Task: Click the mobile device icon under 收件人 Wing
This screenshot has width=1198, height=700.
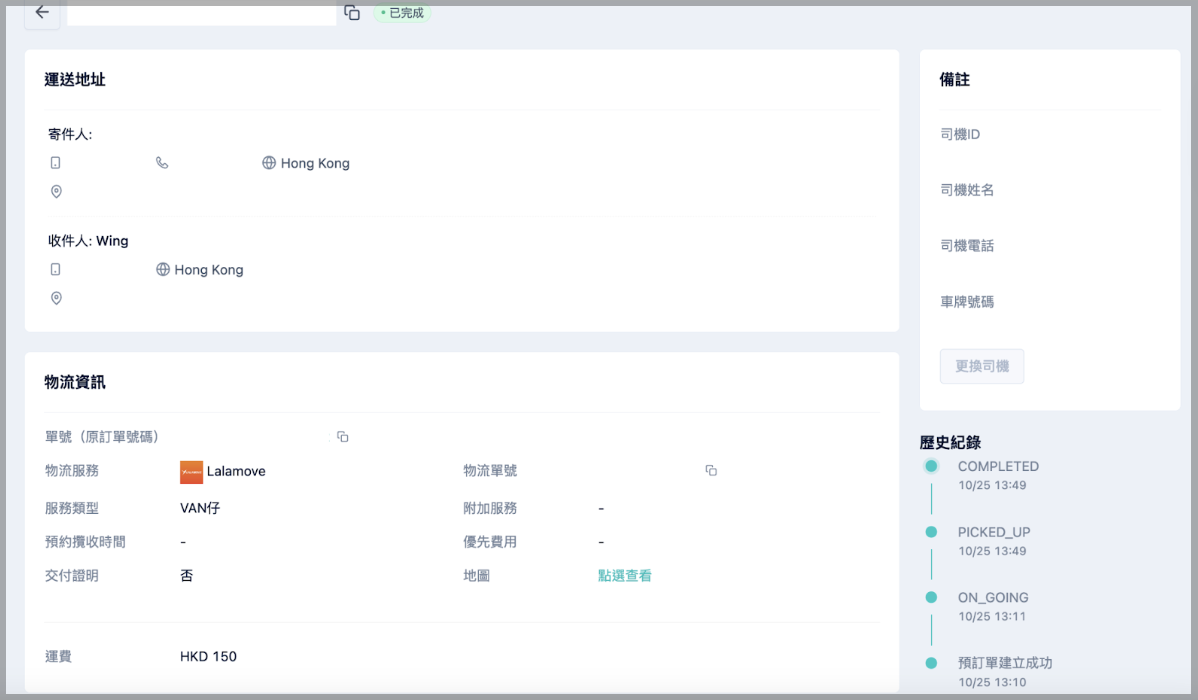Action: (x=56, y=270)
